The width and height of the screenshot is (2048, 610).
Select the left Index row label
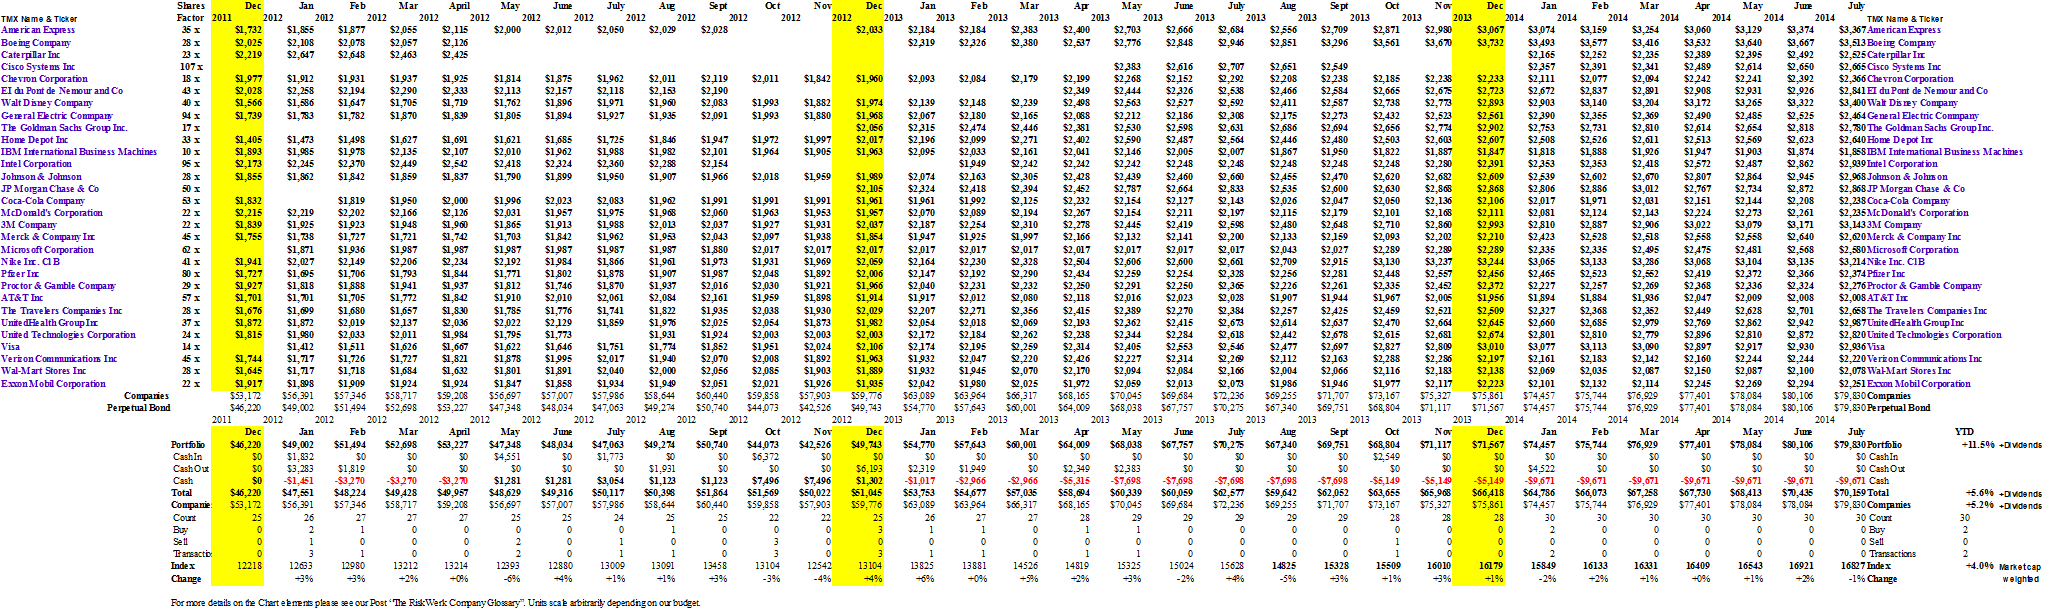pos(183,566)
